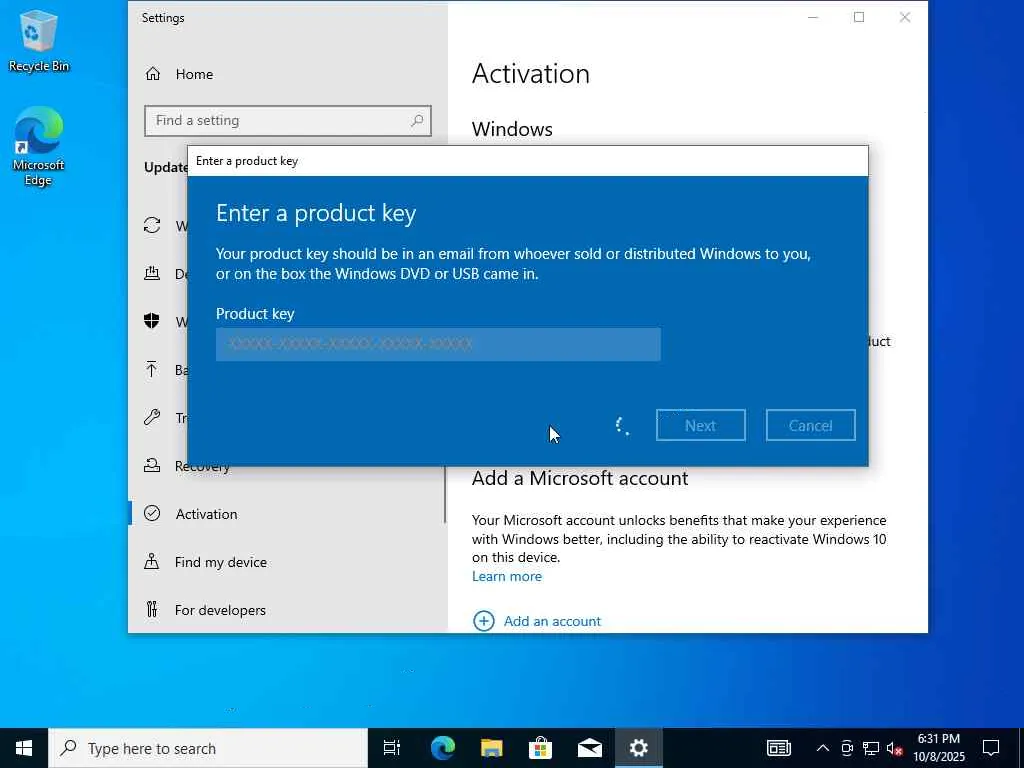Select the Windows Security shield icon

tap(152, 321)
